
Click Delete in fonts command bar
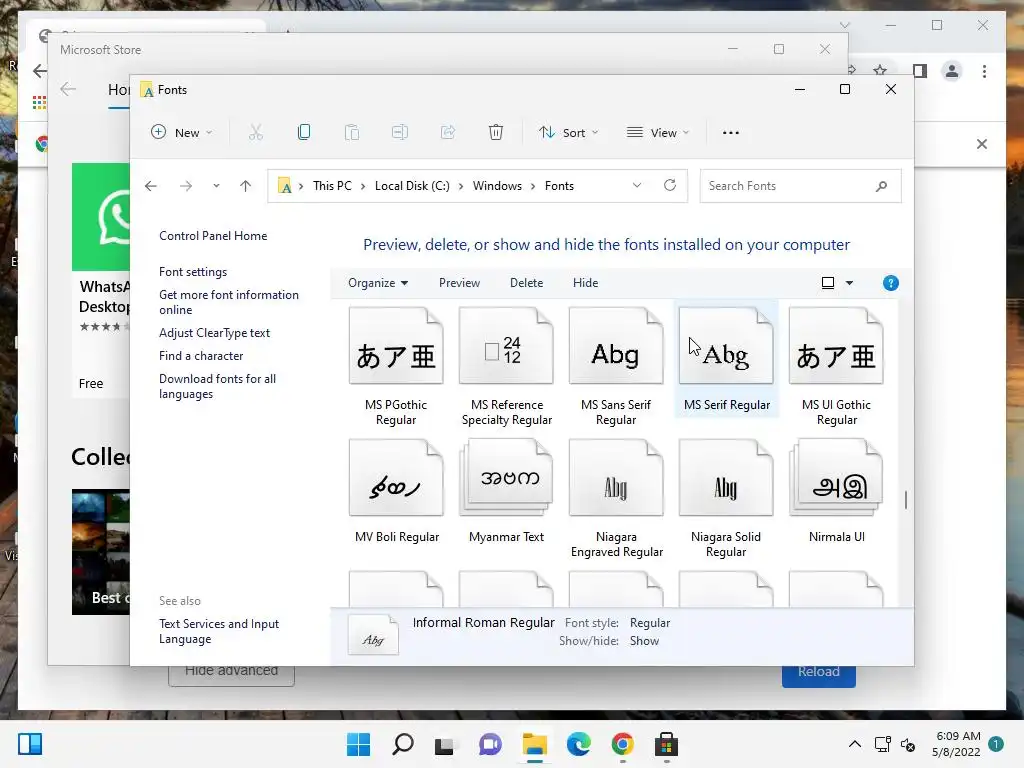click(x=526, y=283)
